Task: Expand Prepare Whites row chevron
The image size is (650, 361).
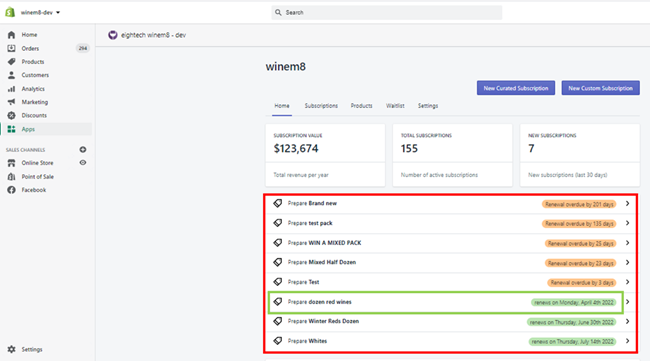Action: pos(628,341)
